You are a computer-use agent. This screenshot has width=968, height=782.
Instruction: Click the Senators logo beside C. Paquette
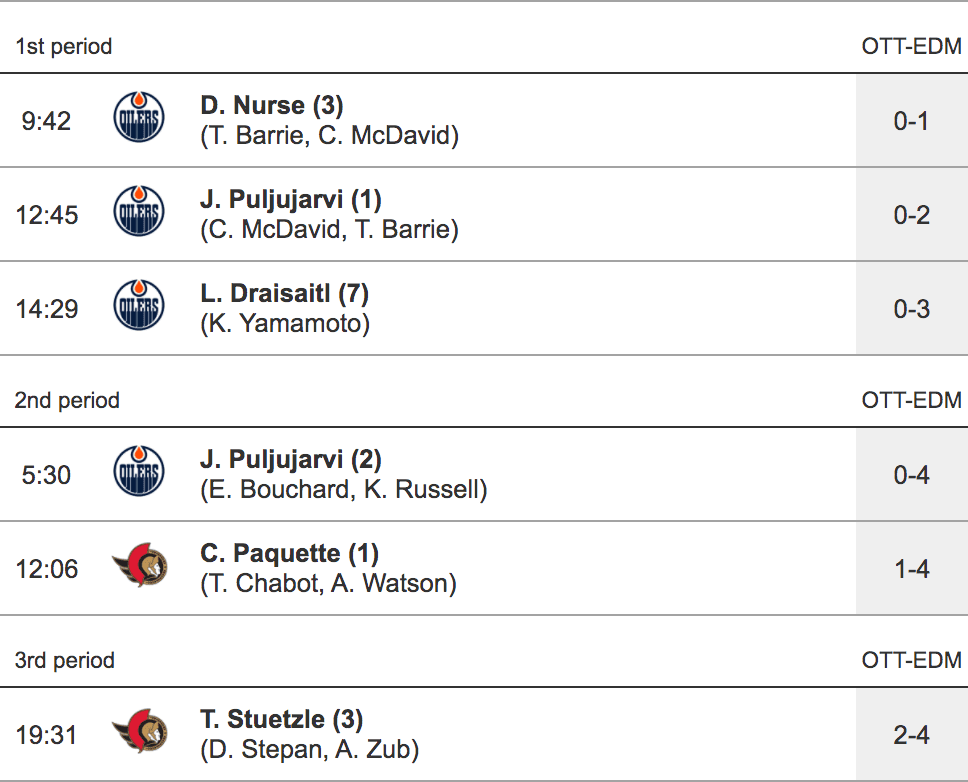coord(139,568)
